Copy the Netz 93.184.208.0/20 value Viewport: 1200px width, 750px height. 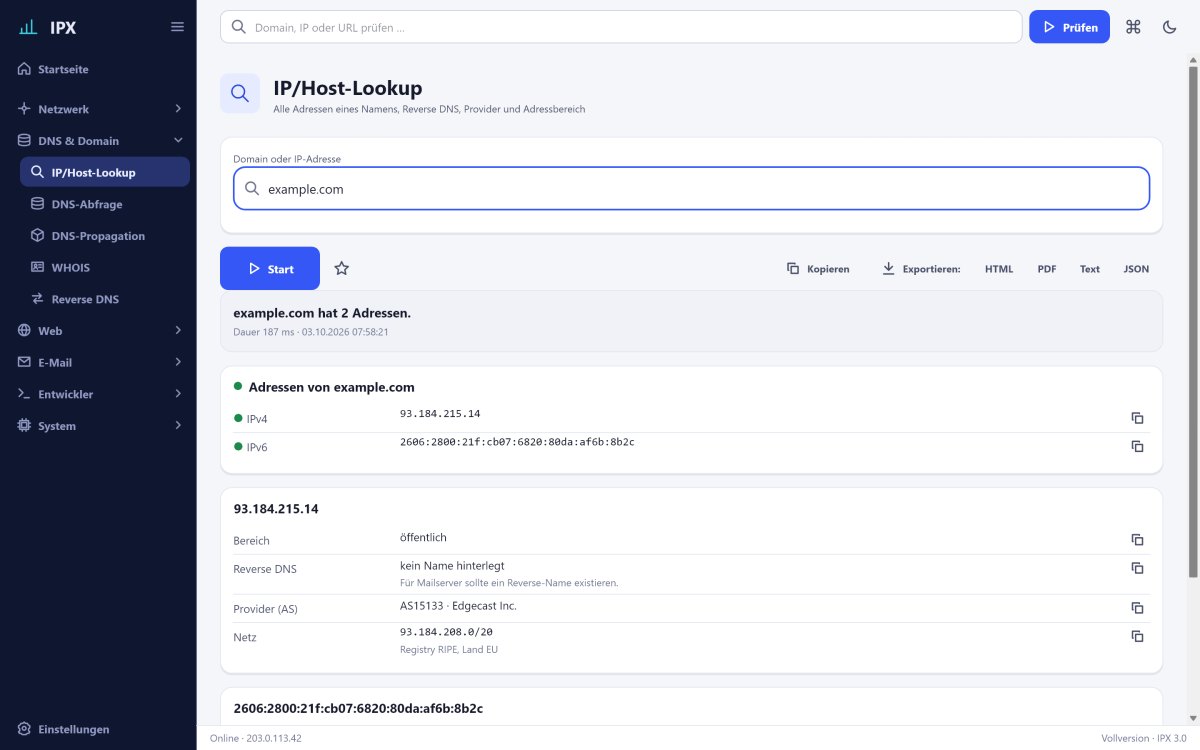[x=1137, y=636]
